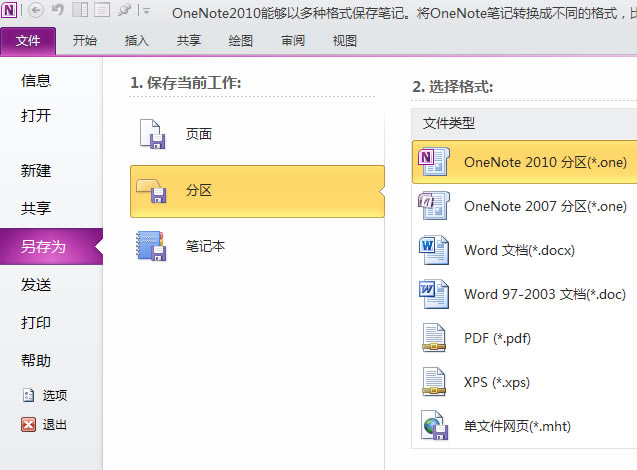Switch to the 审阅 ribbon tab
Viewport: 637px width, 470px height.
click(292, 41)
